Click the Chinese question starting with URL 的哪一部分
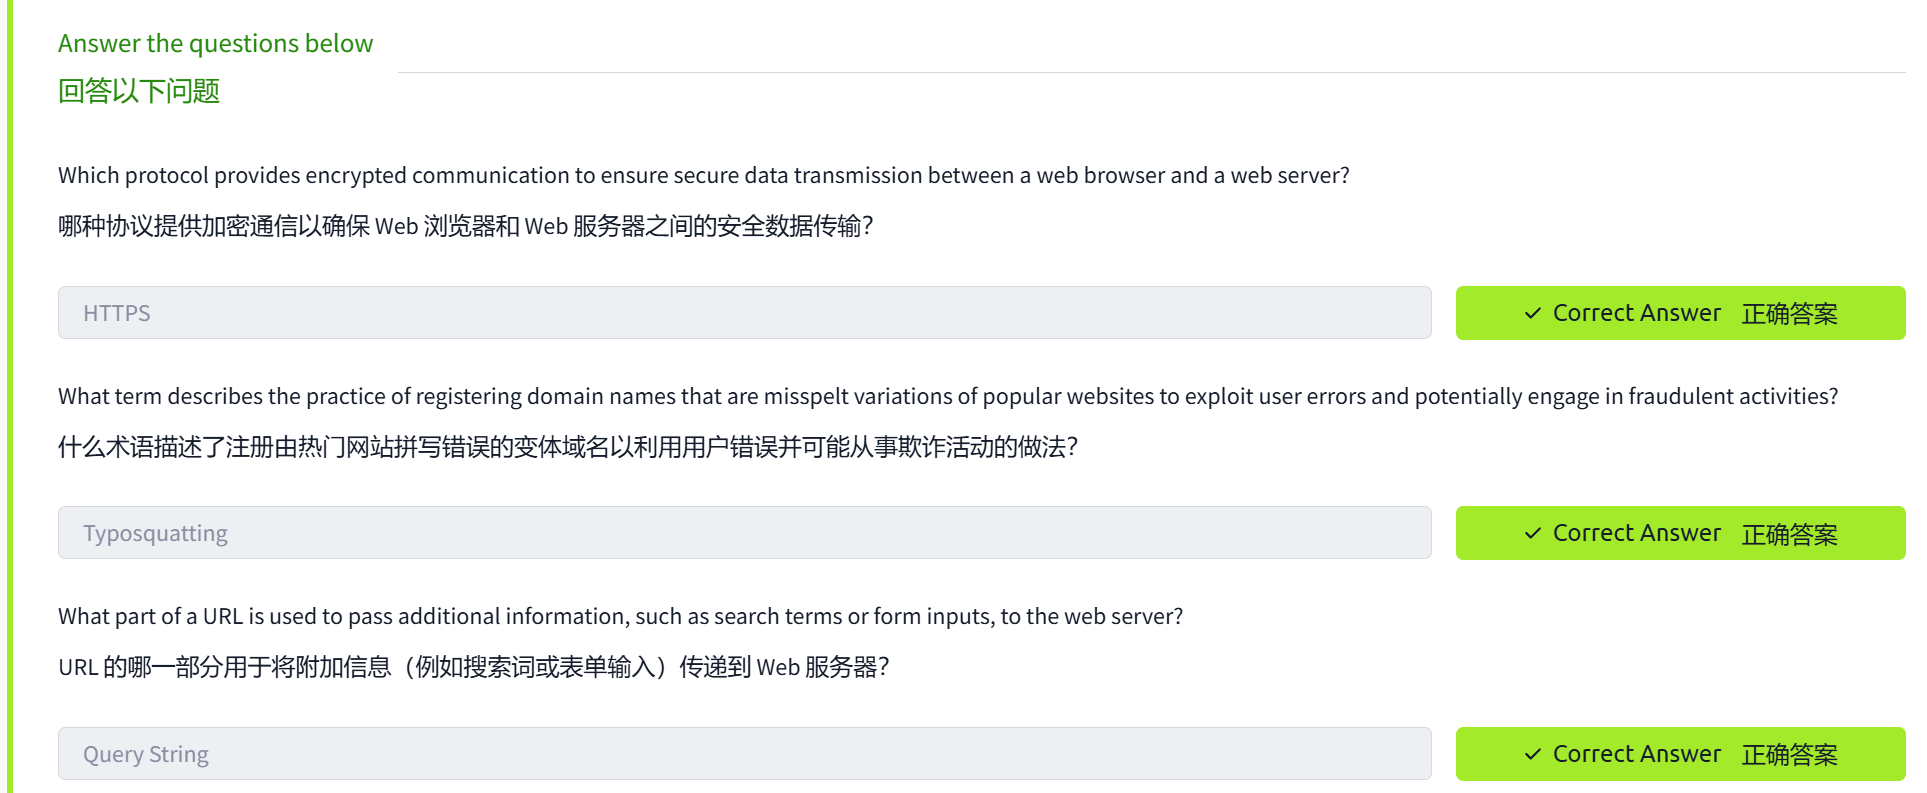The width and height of the screenshot is (1927, 793). click(x=473, y=668)
